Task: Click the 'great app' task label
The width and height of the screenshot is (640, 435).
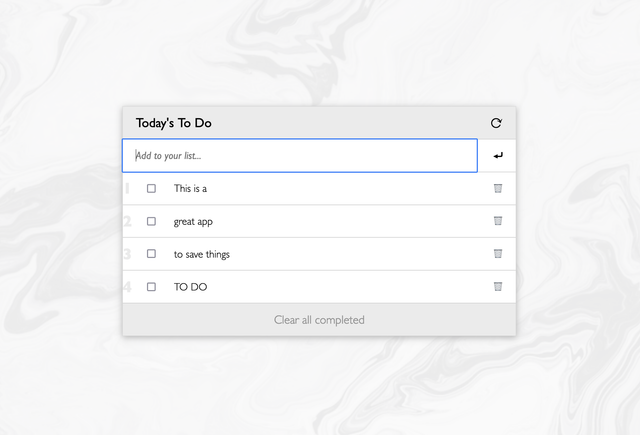Action: tap(193, 221)
